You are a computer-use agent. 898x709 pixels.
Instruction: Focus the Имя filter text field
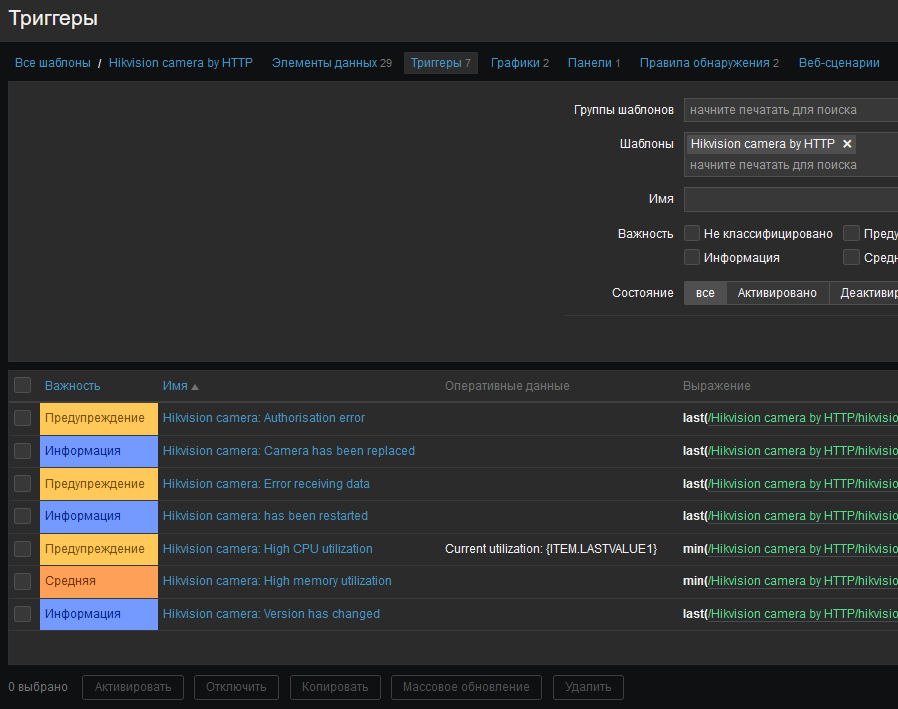[790, 199]
